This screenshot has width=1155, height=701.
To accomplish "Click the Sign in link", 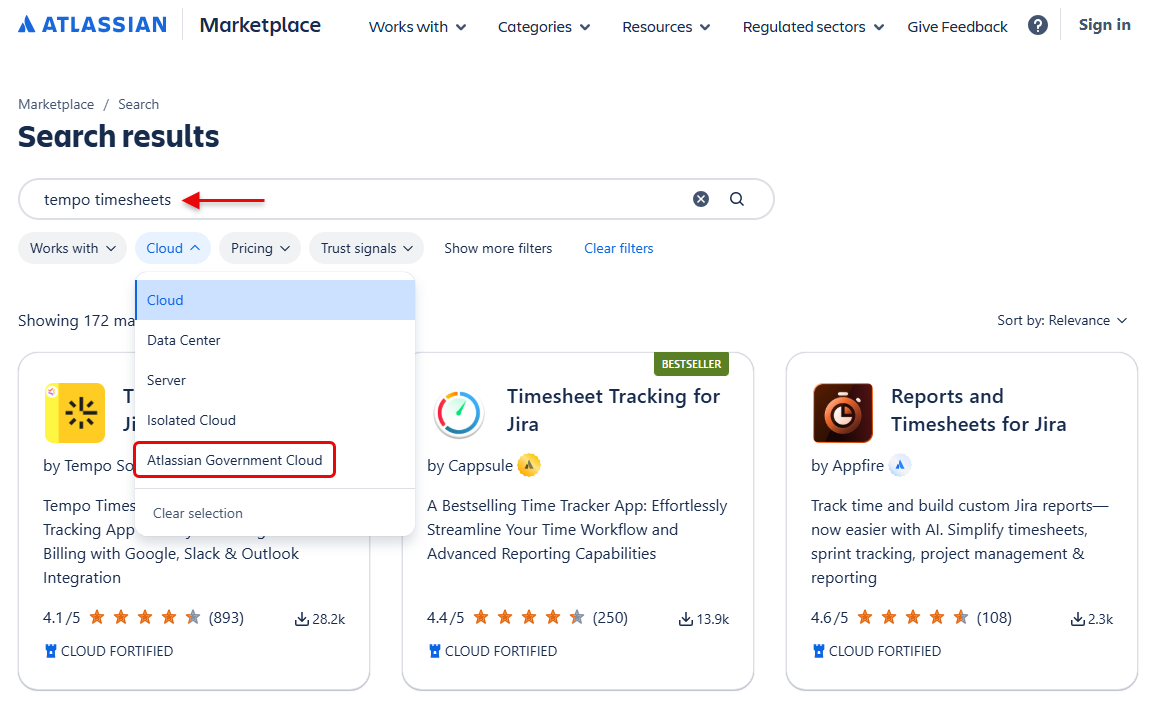I will tap(1104, 25).
